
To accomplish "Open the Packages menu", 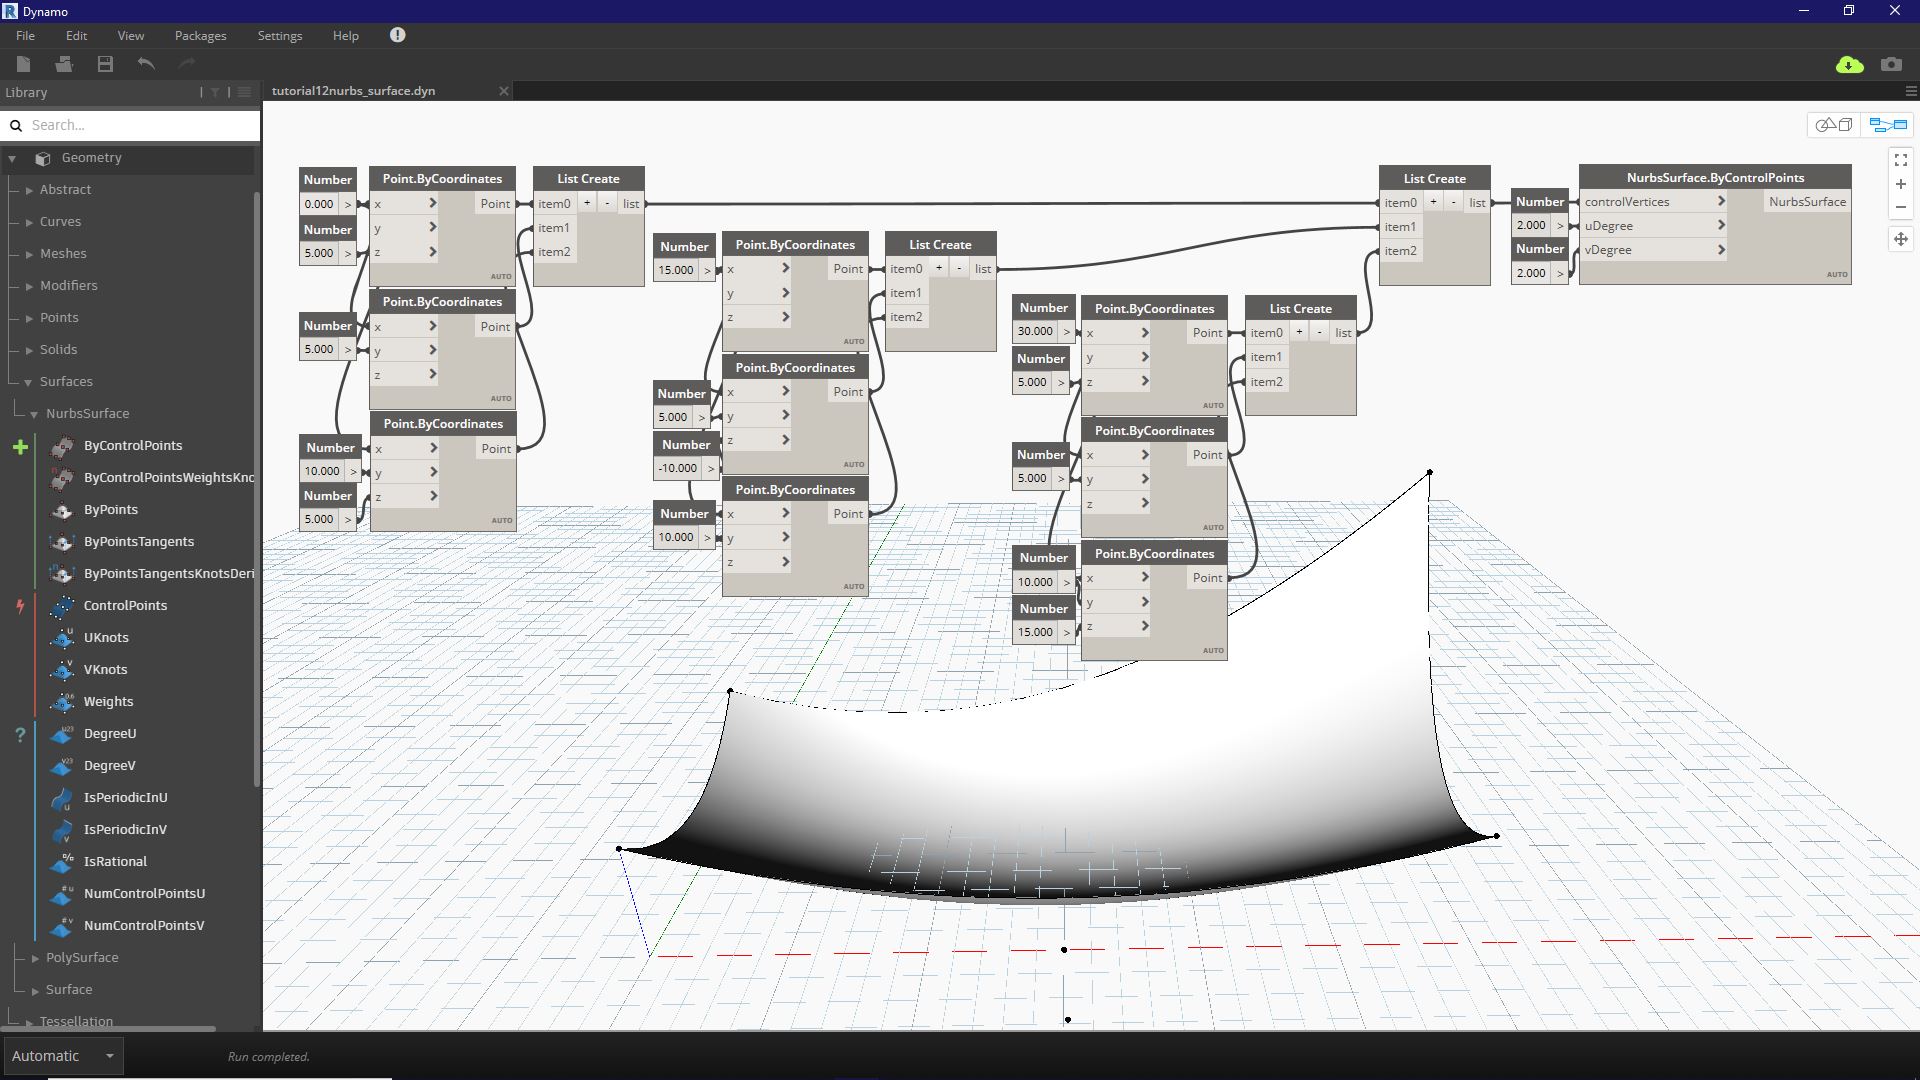I will tap(200, 35).
